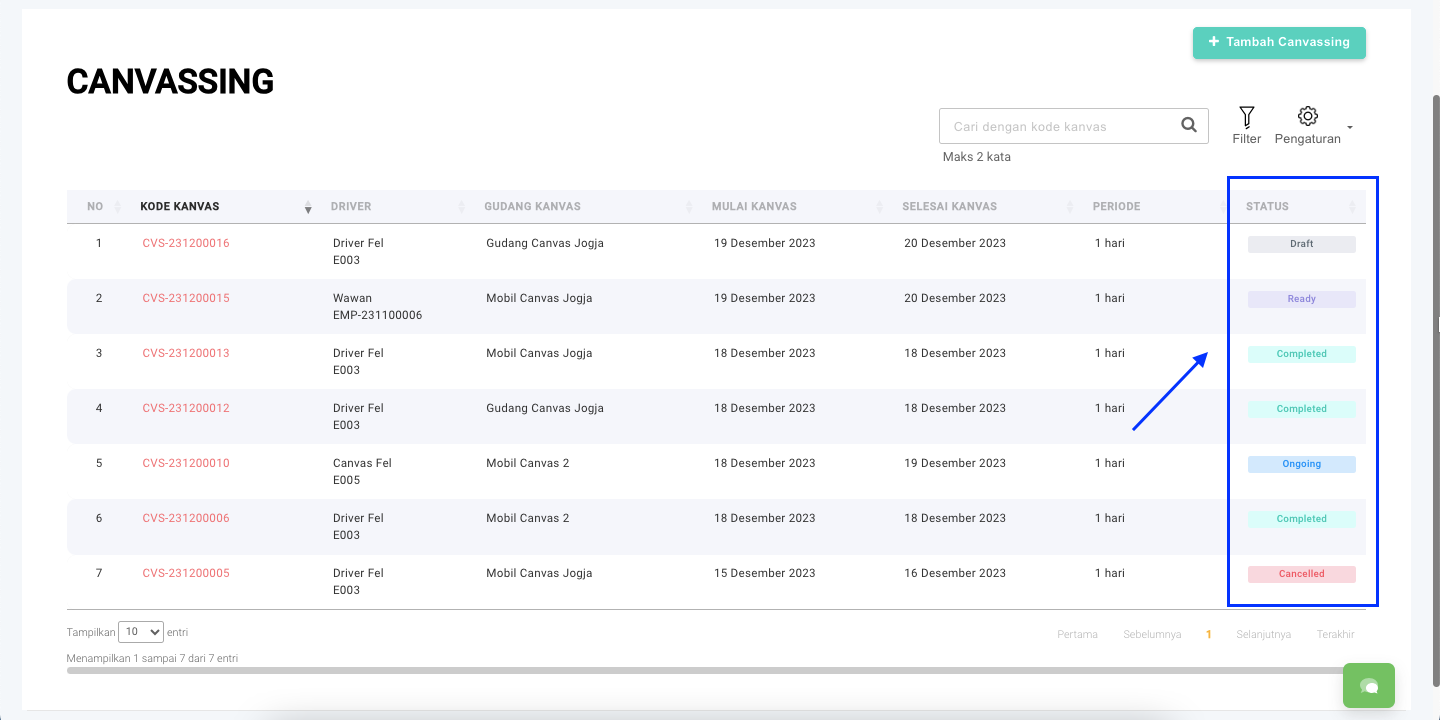
Task: Focus the kode kanvas search field
Action: pos(1058,127)
